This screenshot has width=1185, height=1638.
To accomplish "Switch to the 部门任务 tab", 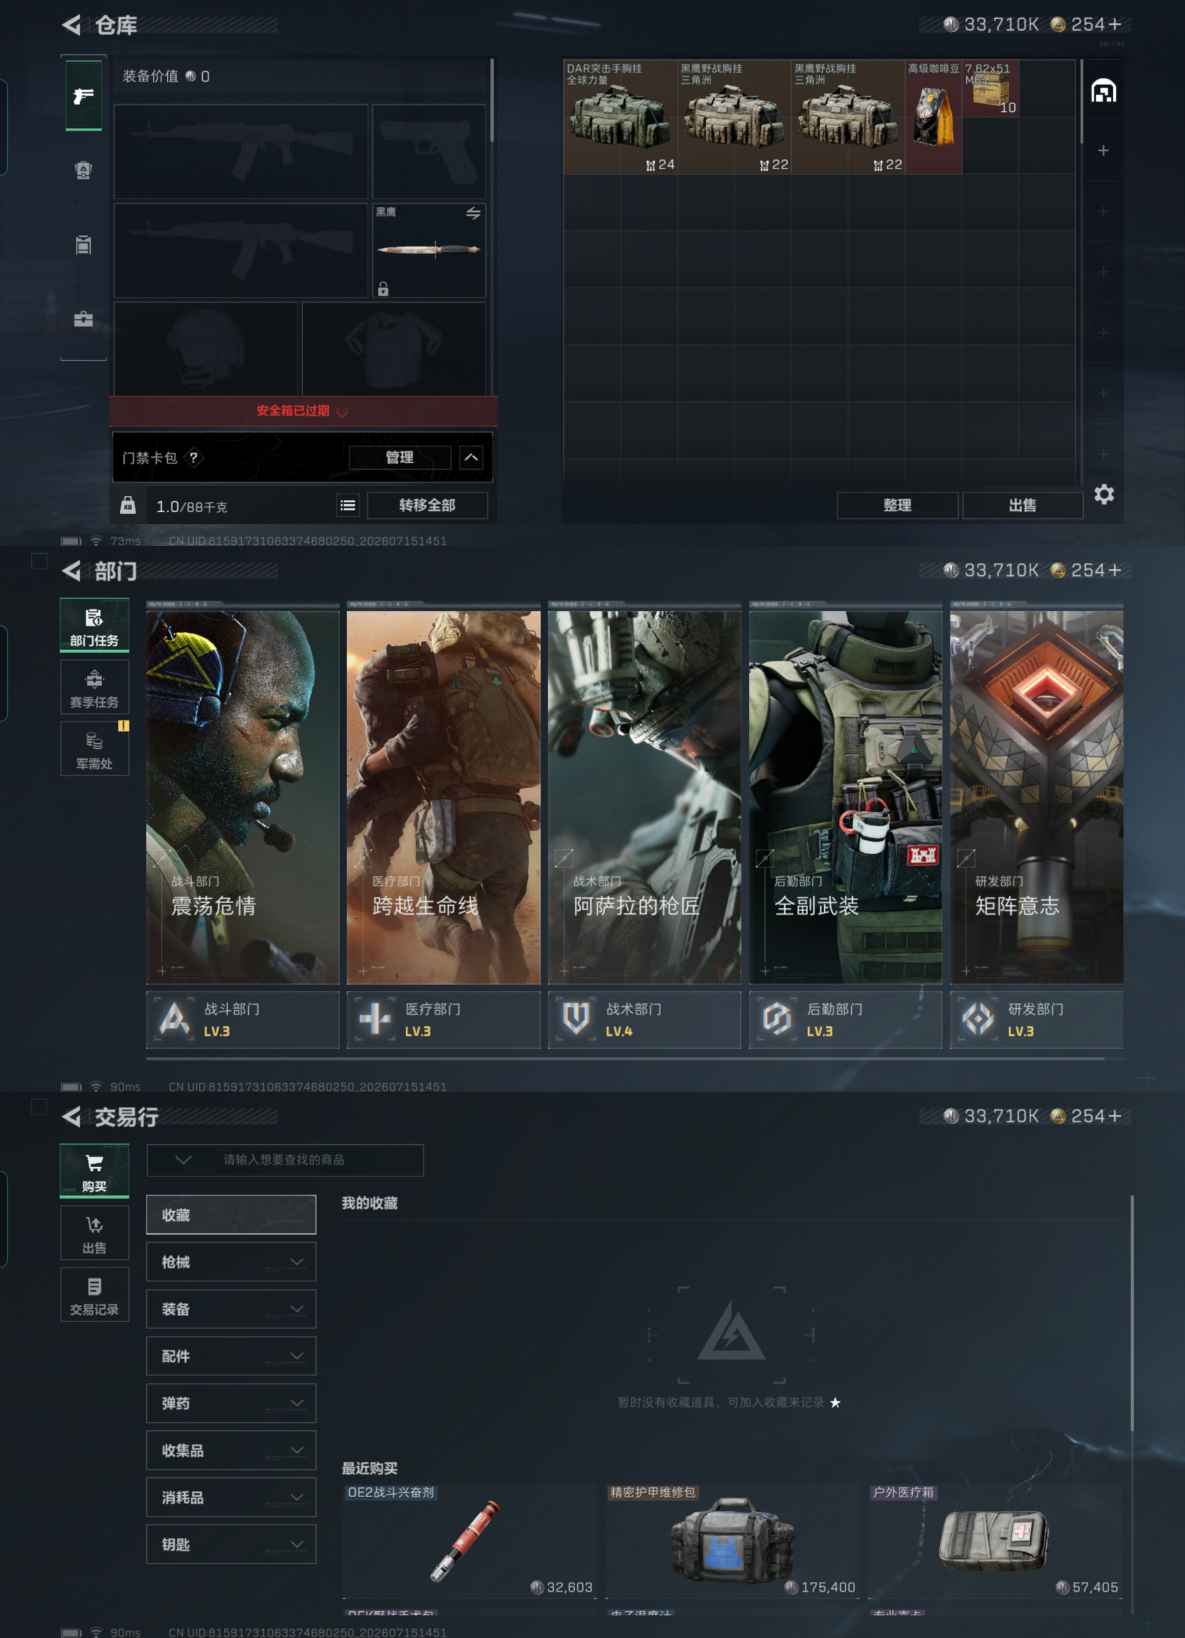I will coord(94,626).
